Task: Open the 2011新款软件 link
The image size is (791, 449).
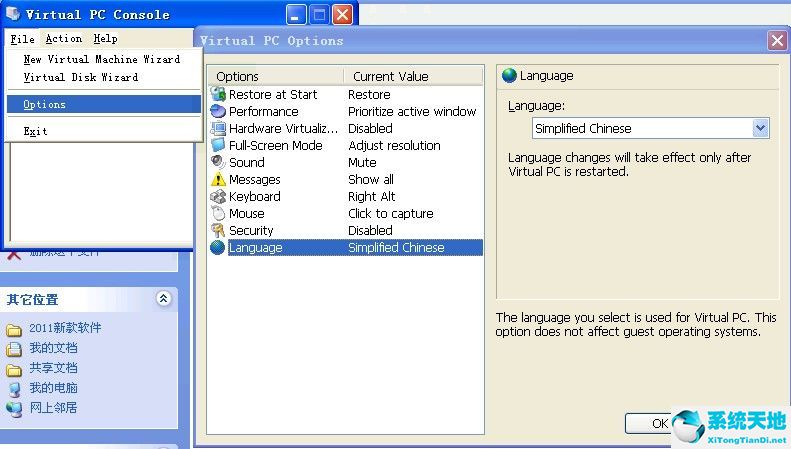Action: 65,328
